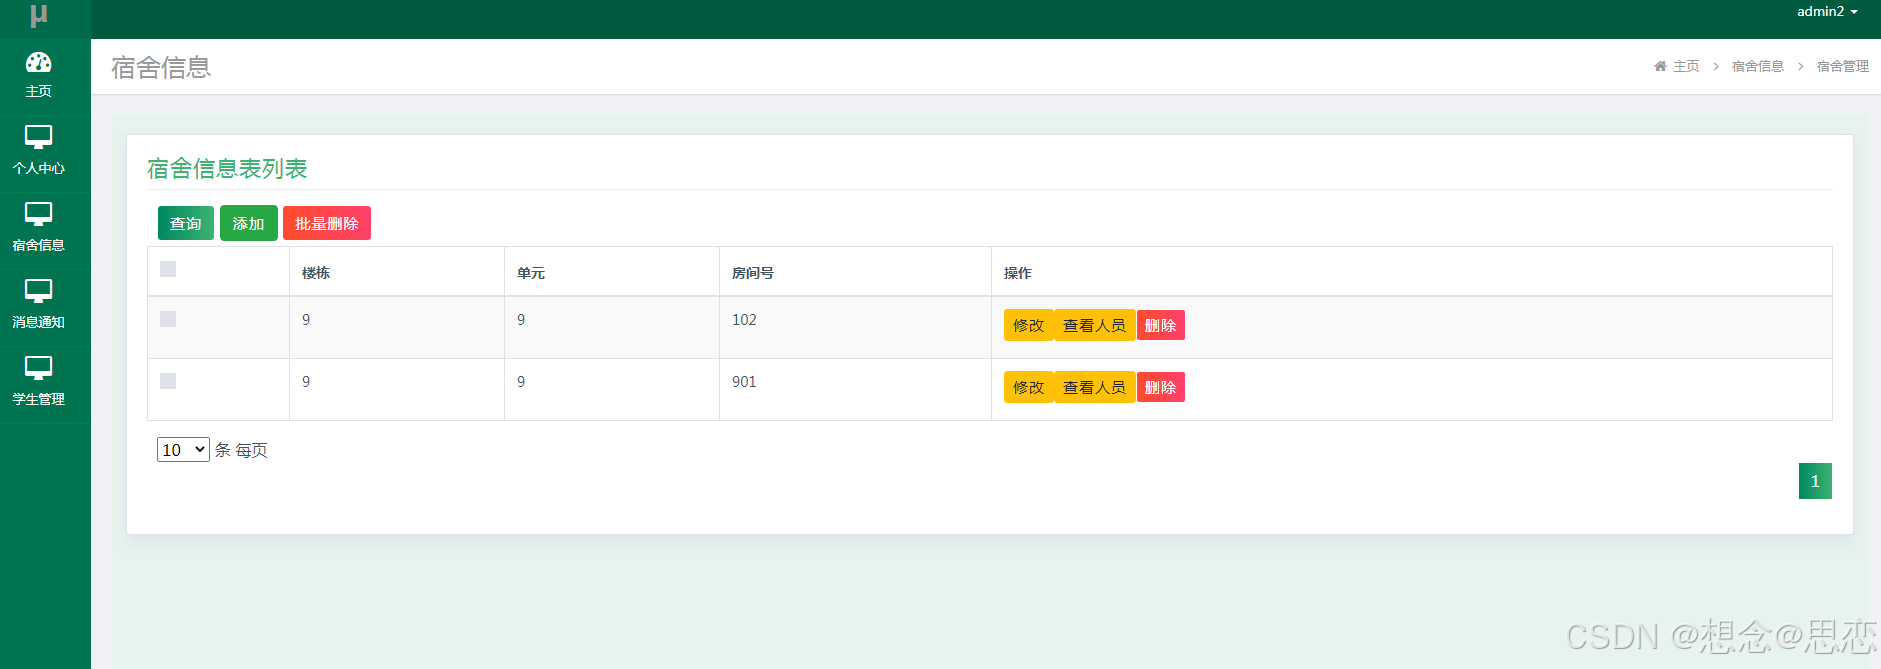Check the checkbox for room 901 row
This screenshot has width=1881, height=669.
pyautogui.click(x=168, y=381)
